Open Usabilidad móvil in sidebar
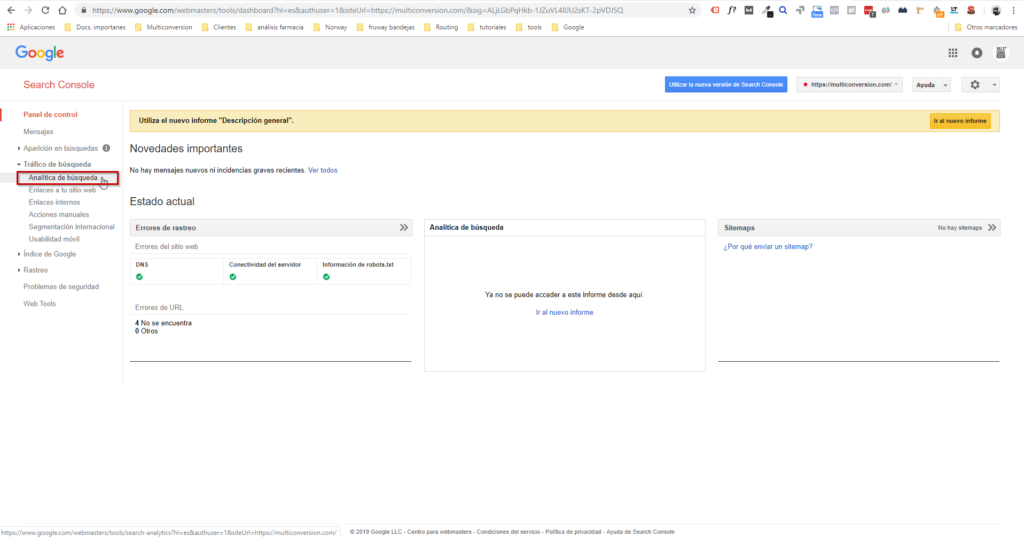The width and height of the screenshot is (1024, 537). pyautogui.click(x=54, y=239)
